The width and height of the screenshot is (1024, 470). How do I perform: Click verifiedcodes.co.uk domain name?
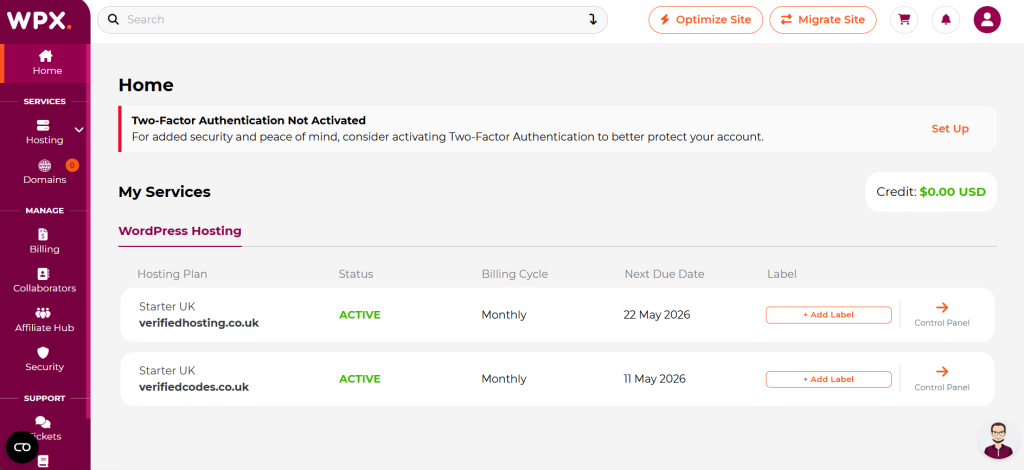pos(194,387)
